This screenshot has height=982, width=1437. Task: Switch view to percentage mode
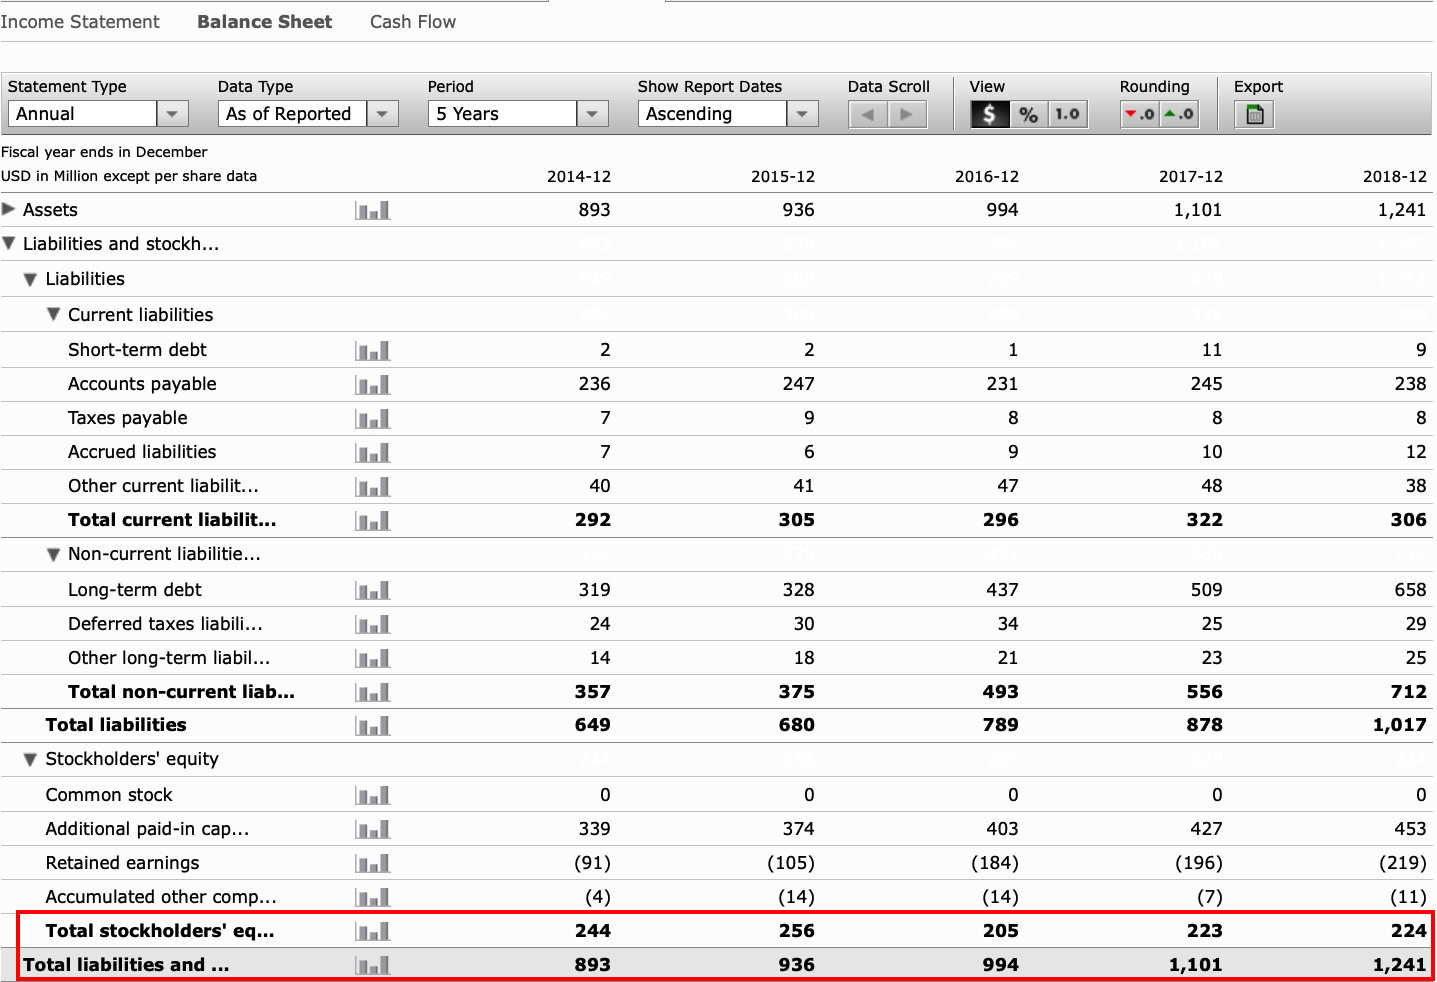(x=1028, y=115)
